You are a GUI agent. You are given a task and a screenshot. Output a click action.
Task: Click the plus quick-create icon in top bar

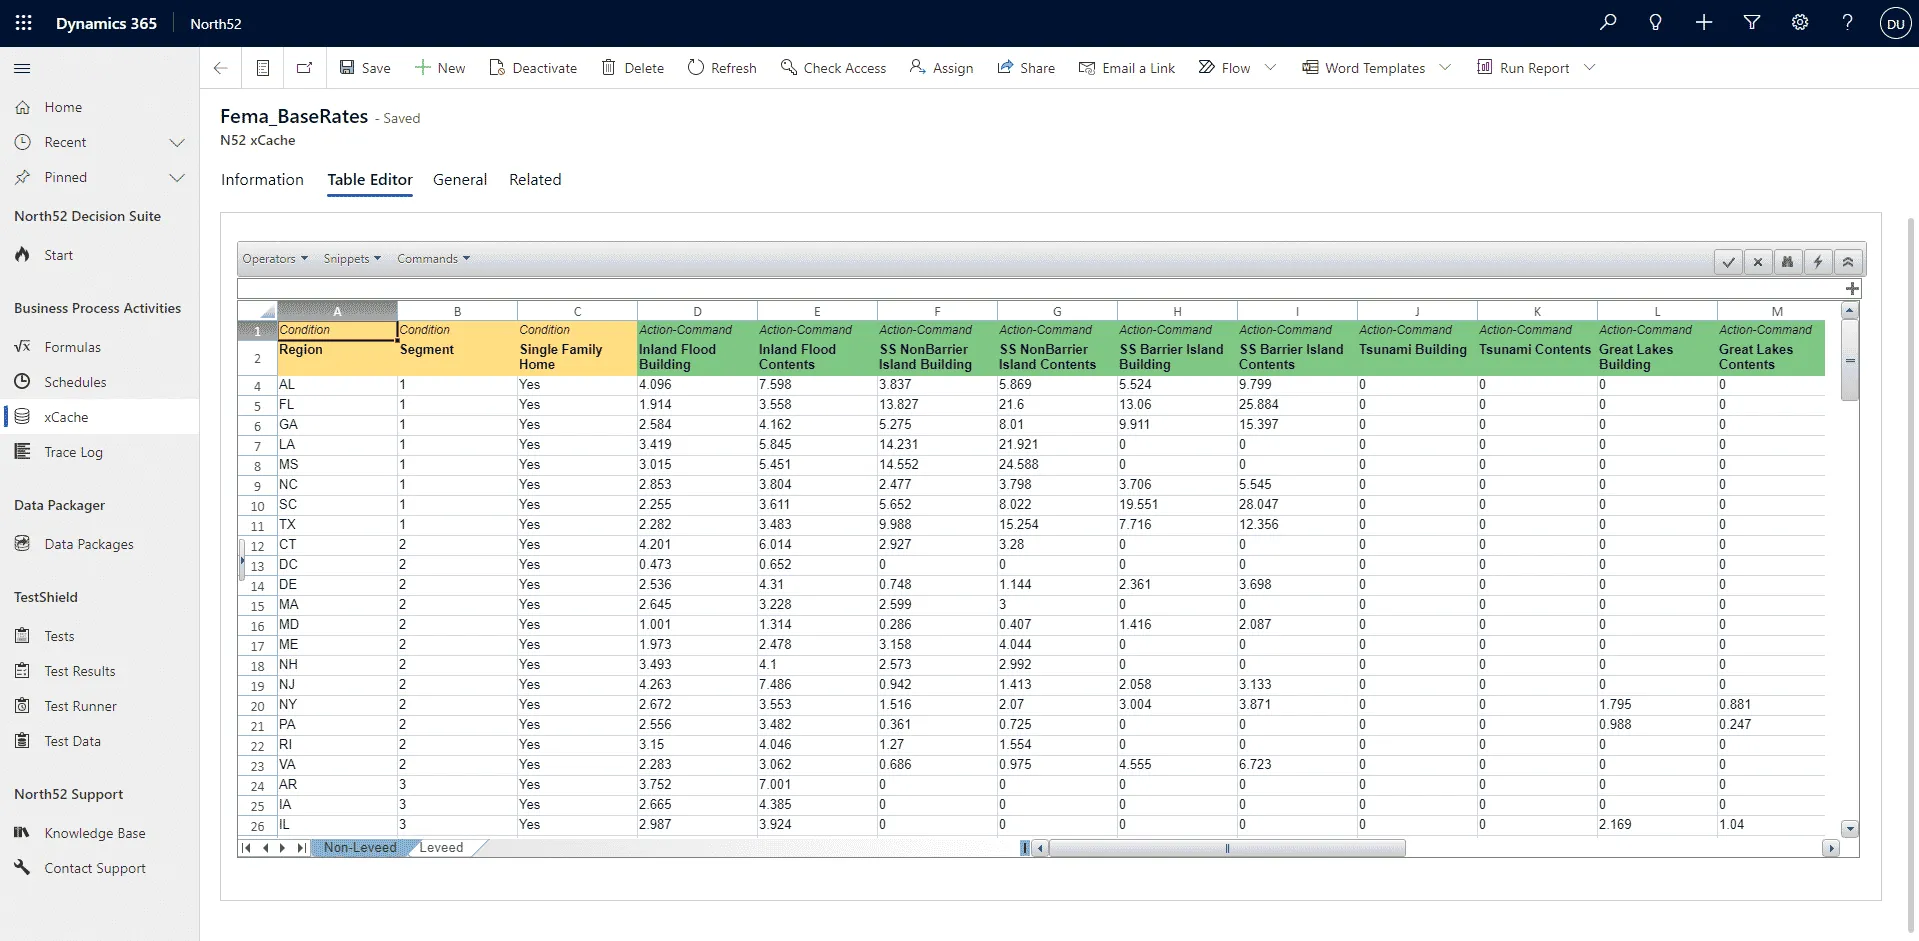[x=1704, y=22]
